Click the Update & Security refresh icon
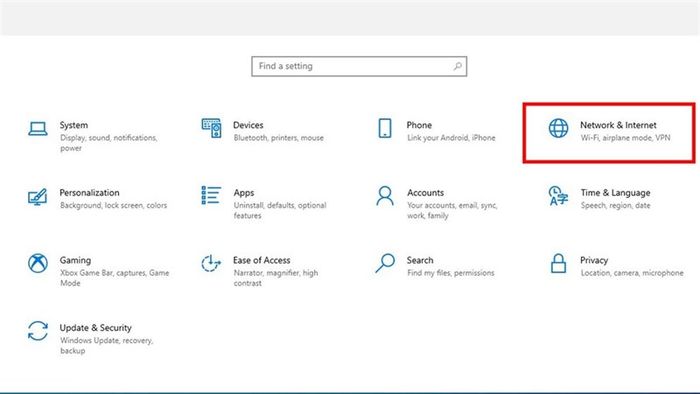700x394 pixels. (38, 331)
